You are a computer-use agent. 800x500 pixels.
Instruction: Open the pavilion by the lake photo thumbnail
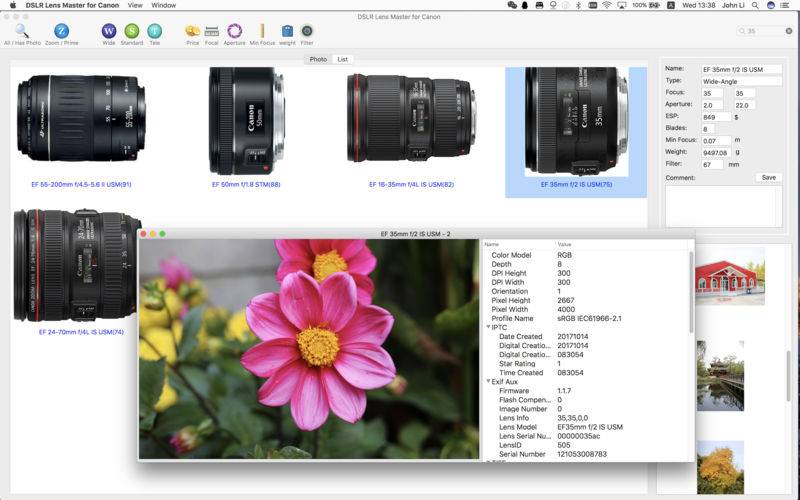[x=720, y=376]
